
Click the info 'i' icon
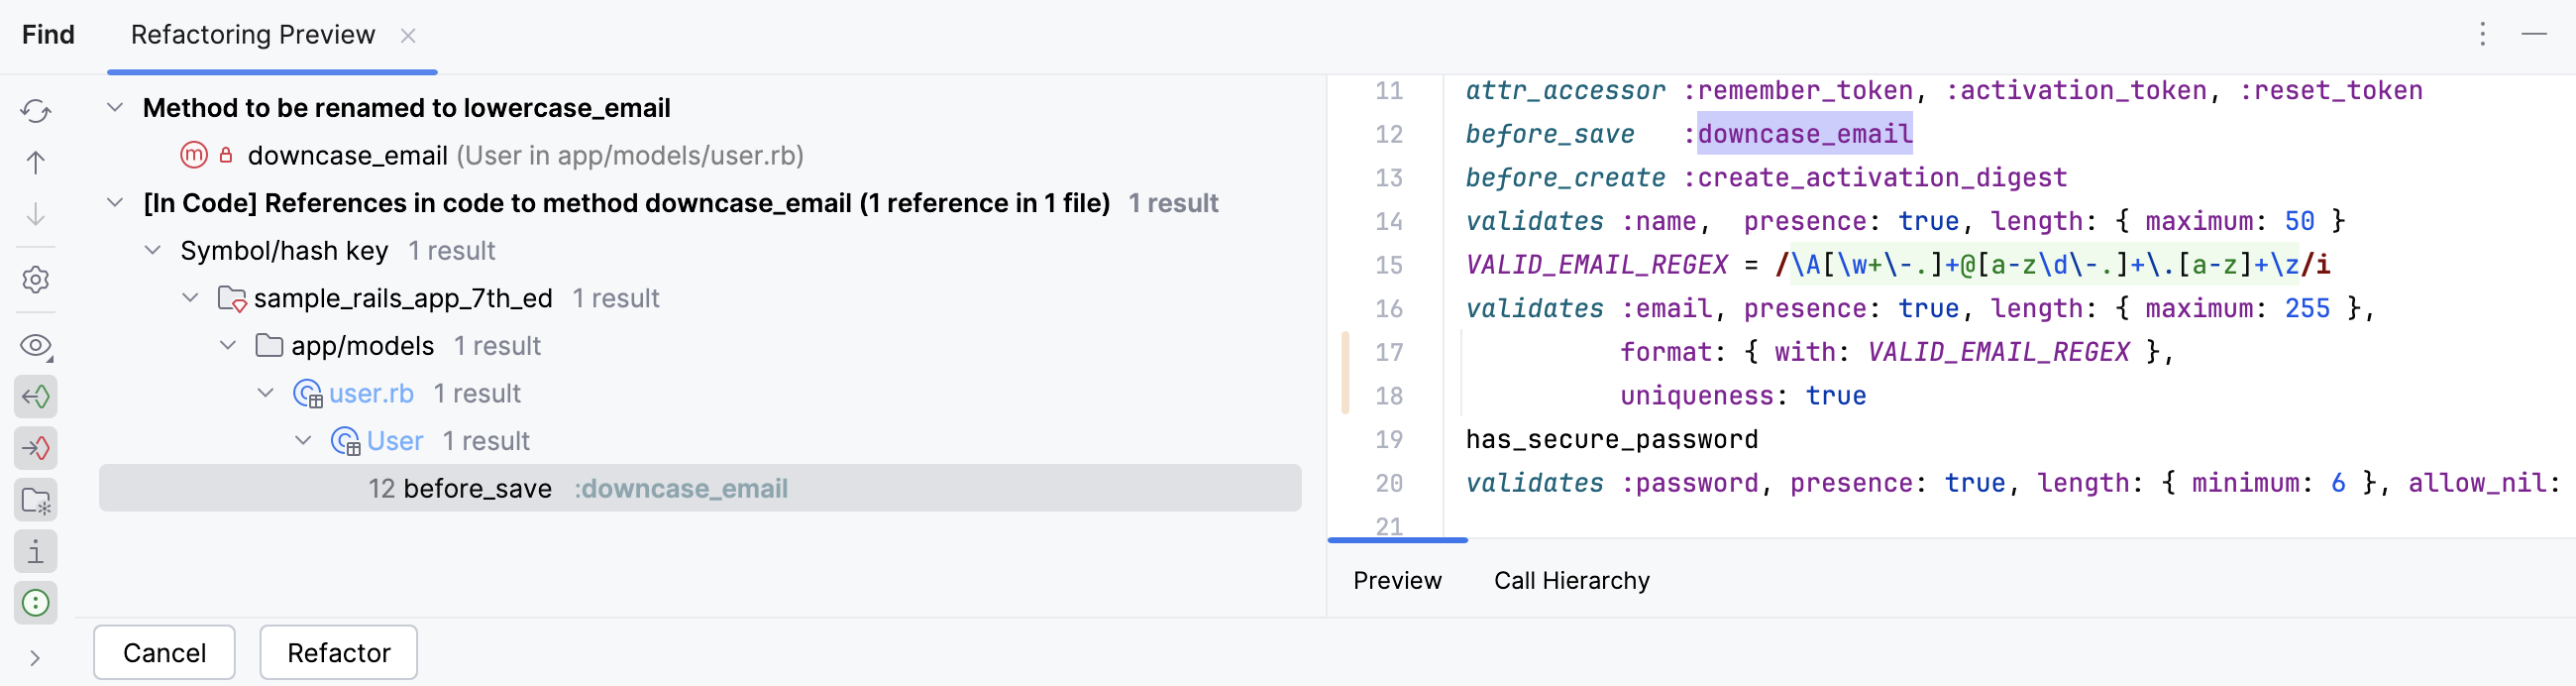36,552
